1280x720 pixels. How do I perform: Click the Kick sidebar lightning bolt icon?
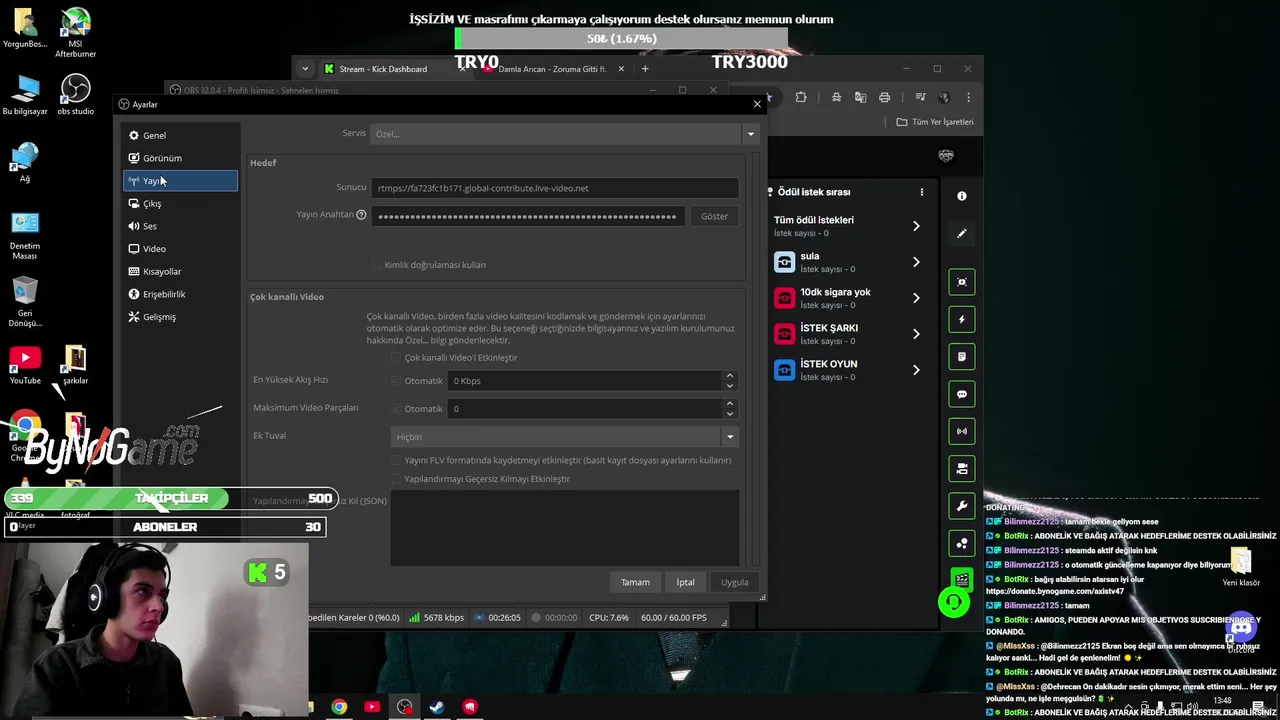pyautogui.click(x=962, y=320)
